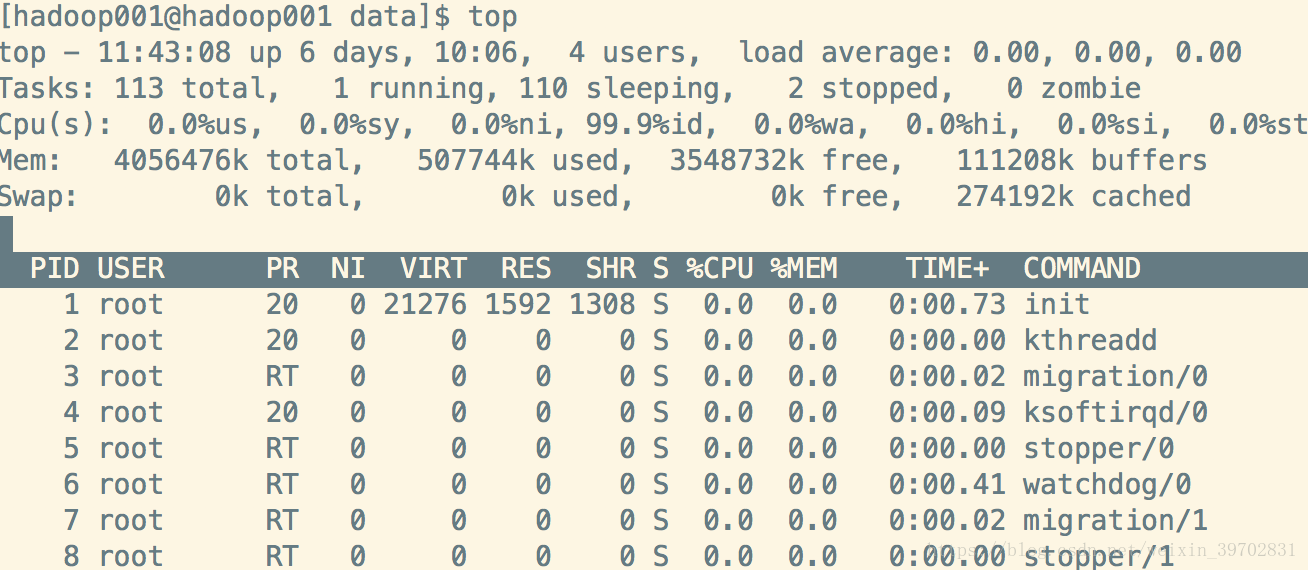Click the ksoftirqd/0 time 0:00.09
This screenshot has height=570, width=1308.
click(947, 412)
